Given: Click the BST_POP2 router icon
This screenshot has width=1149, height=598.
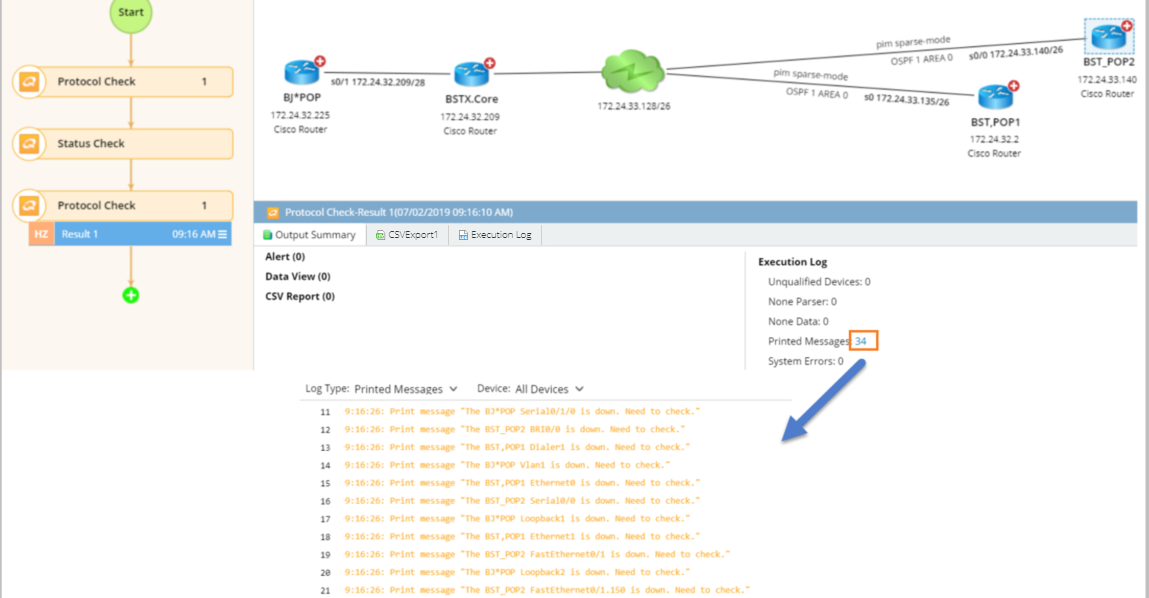Looking at the screenshot, I should (1109, 37).
